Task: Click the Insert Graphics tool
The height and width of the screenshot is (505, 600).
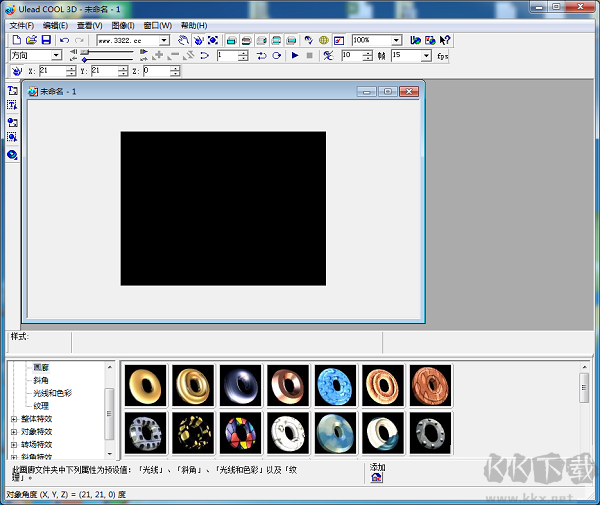Action: pos(12,121)
